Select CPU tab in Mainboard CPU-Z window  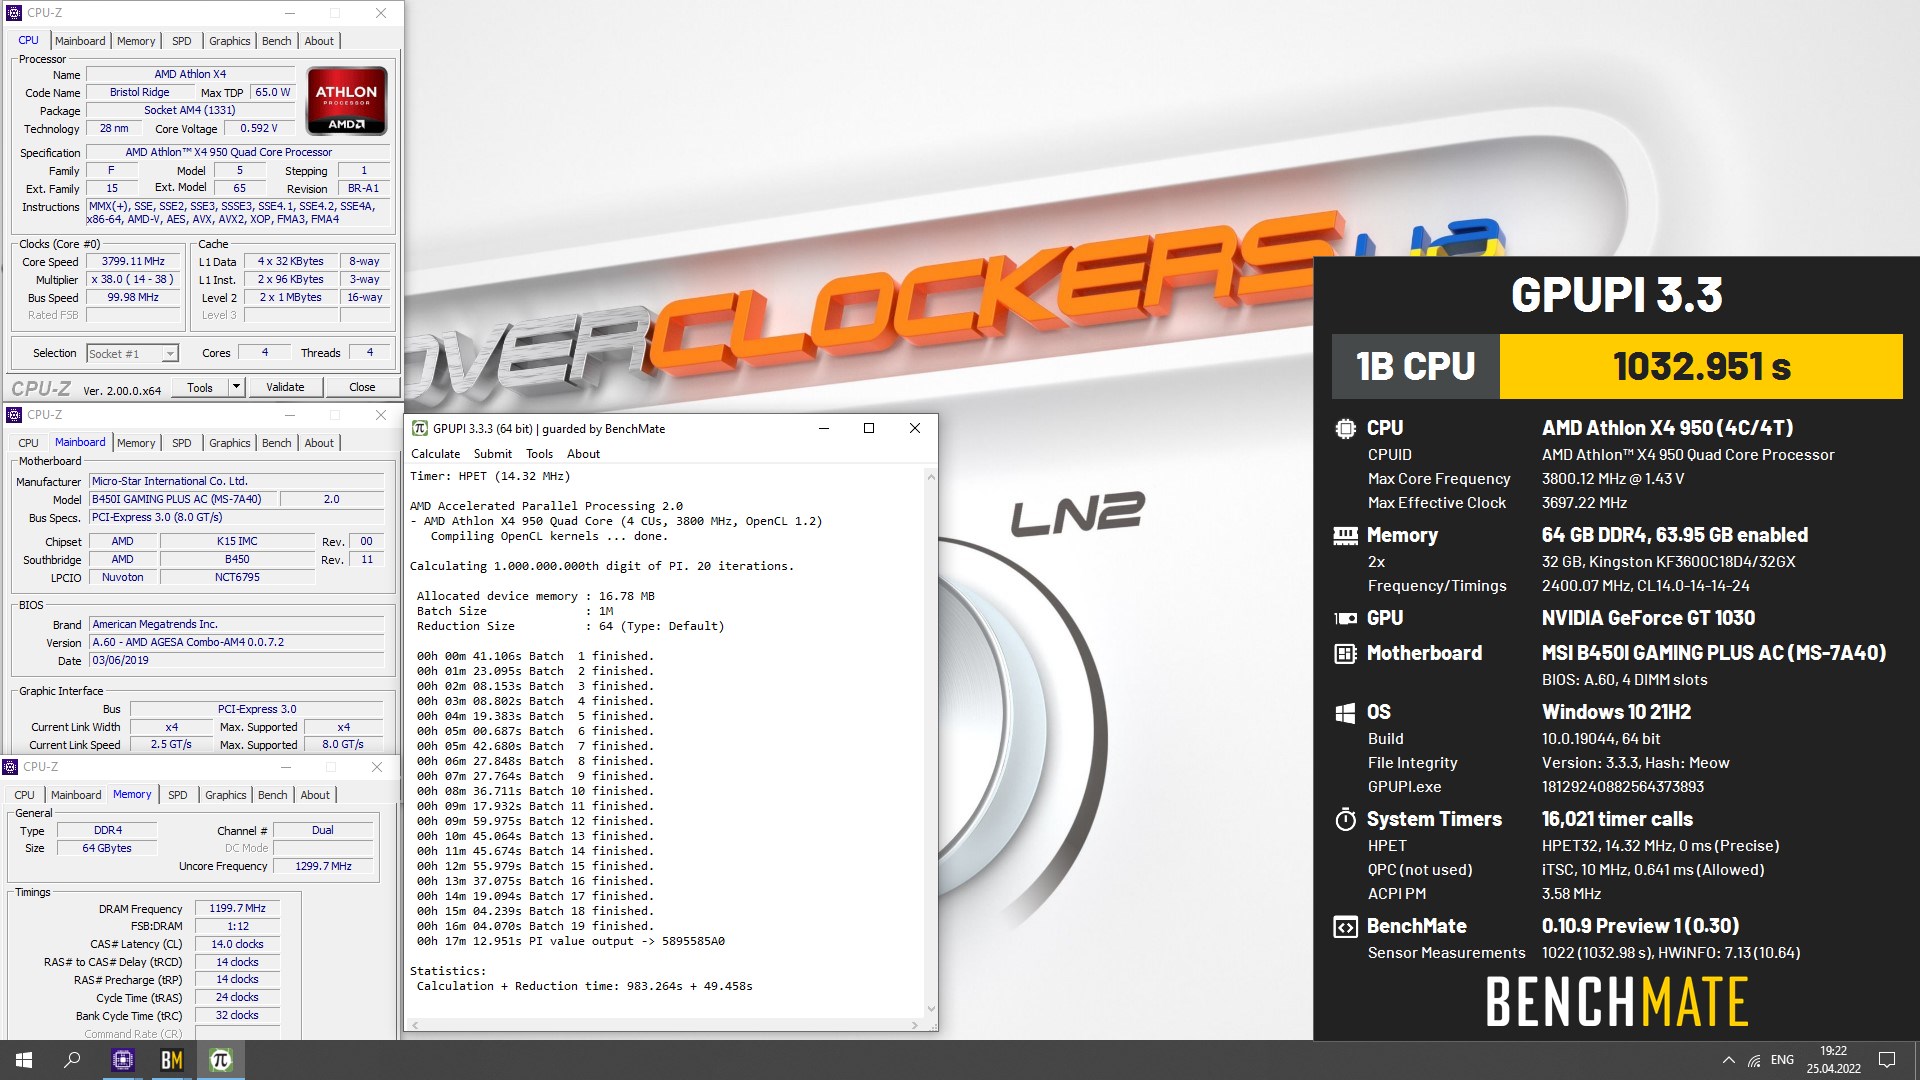pyautogui.click(x=28, y=443)
